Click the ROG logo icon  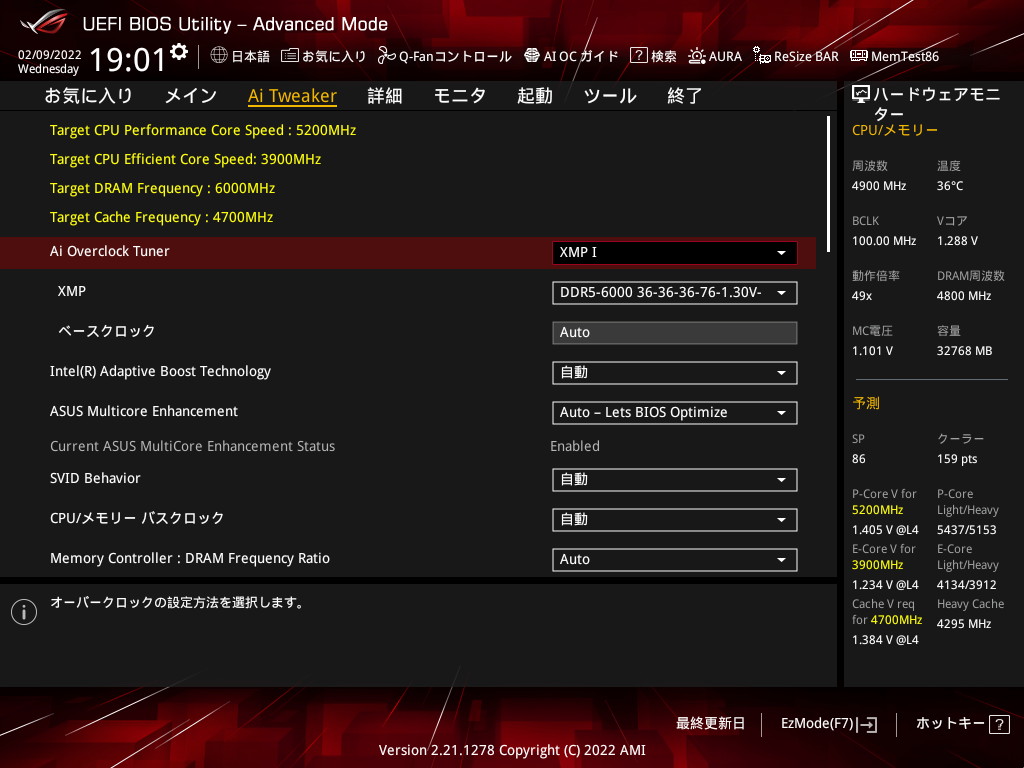[43, 23]
